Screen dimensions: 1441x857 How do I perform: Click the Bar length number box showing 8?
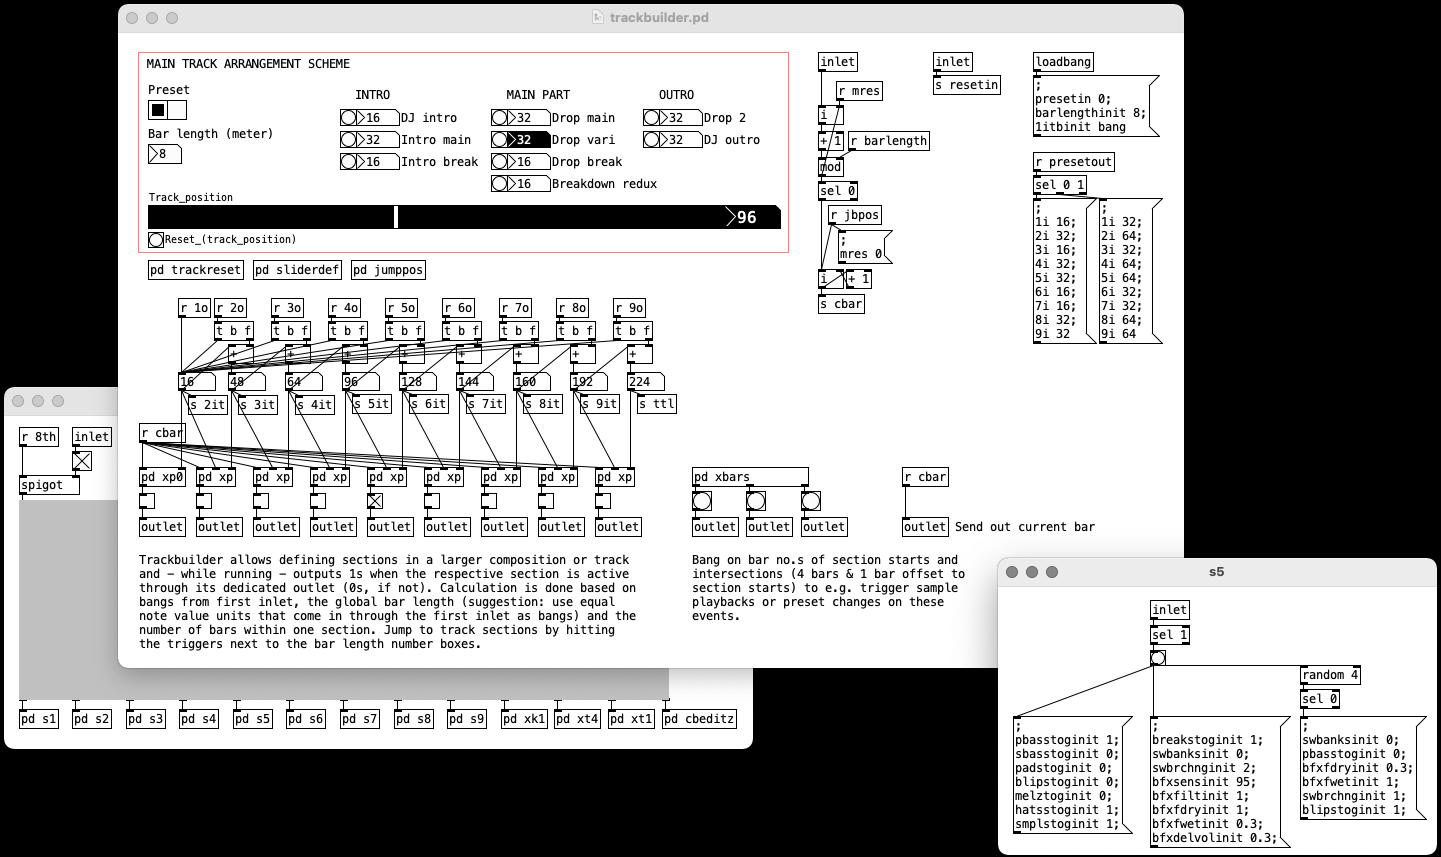point(165,154)
